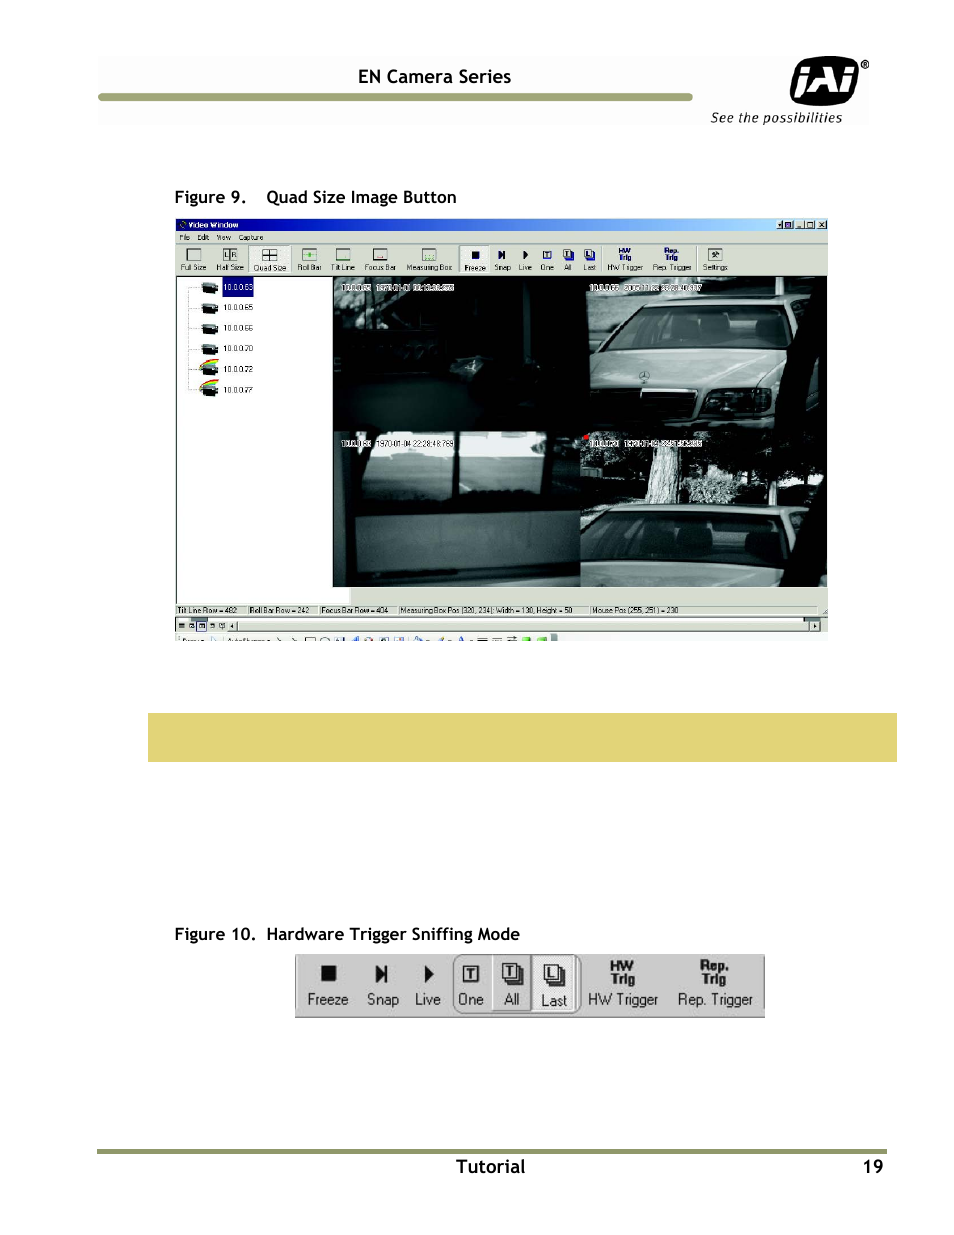Screen dimensions: 954x1235
Task: Choose Last mode in Video Window toolbar
Action: pyautogui.click(x=590, y=260)
